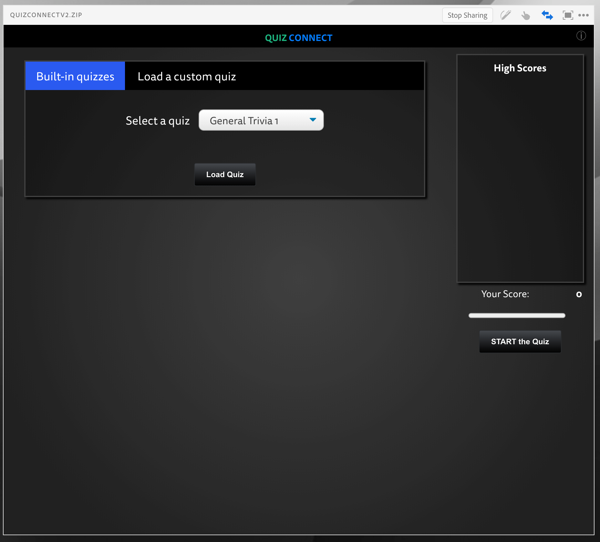Image resolution: width=600 pixels, height=542 pixels.
Task: Click the white score progress bar
Action: pyautogui.click(x=517, y=315)
